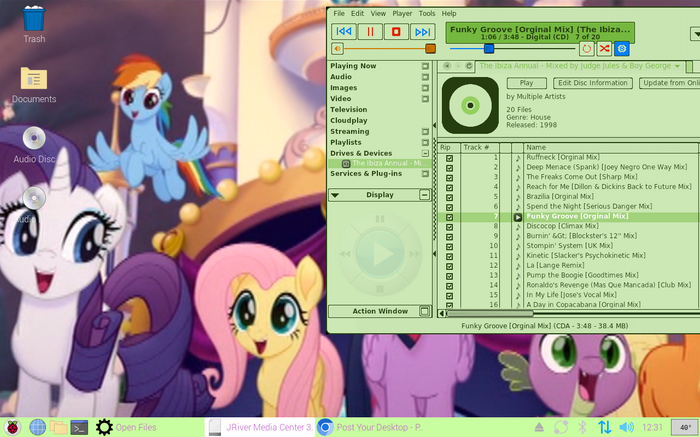Open the Edit menu

click(x=357, y=13)
